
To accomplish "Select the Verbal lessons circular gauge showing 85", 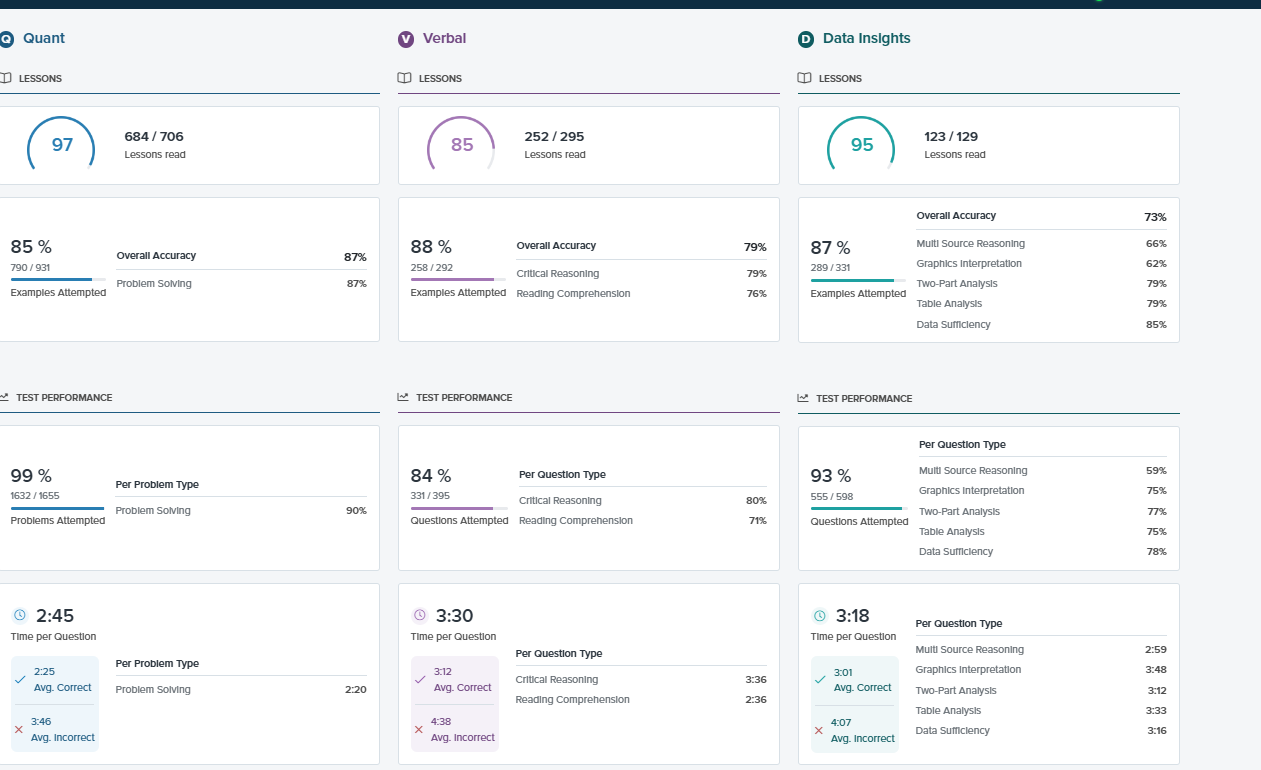I will pyautogui.click(x=462, y=145).
